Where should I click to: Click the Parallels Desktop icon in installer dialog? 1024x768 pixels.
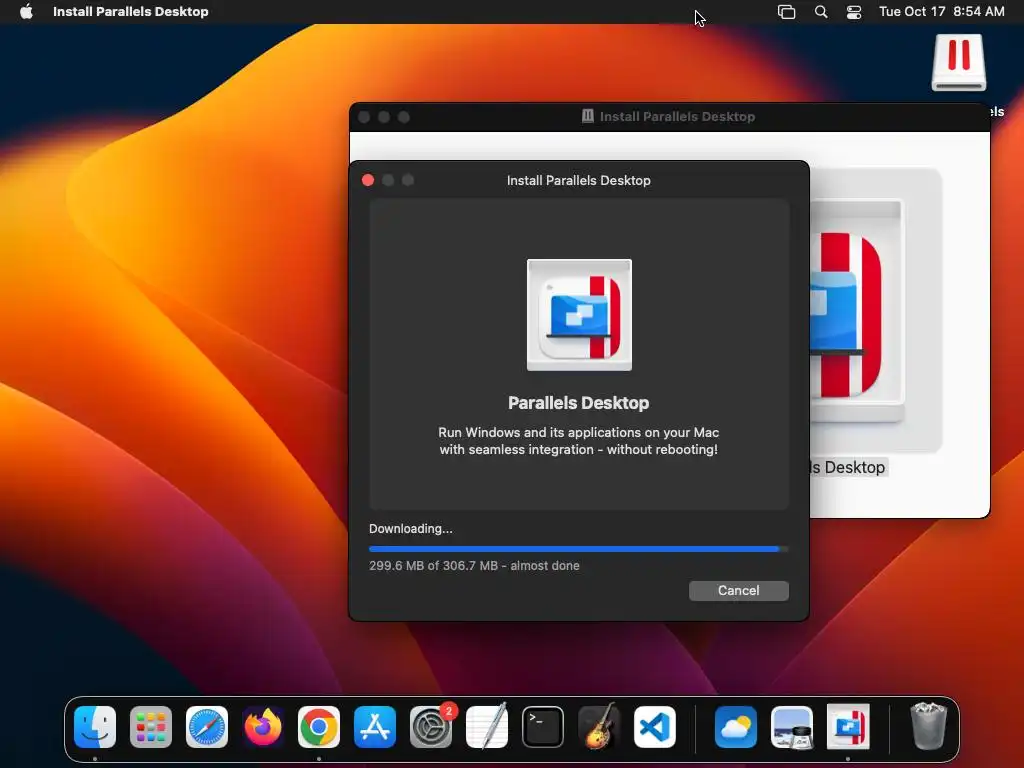[x=579, y=315]
